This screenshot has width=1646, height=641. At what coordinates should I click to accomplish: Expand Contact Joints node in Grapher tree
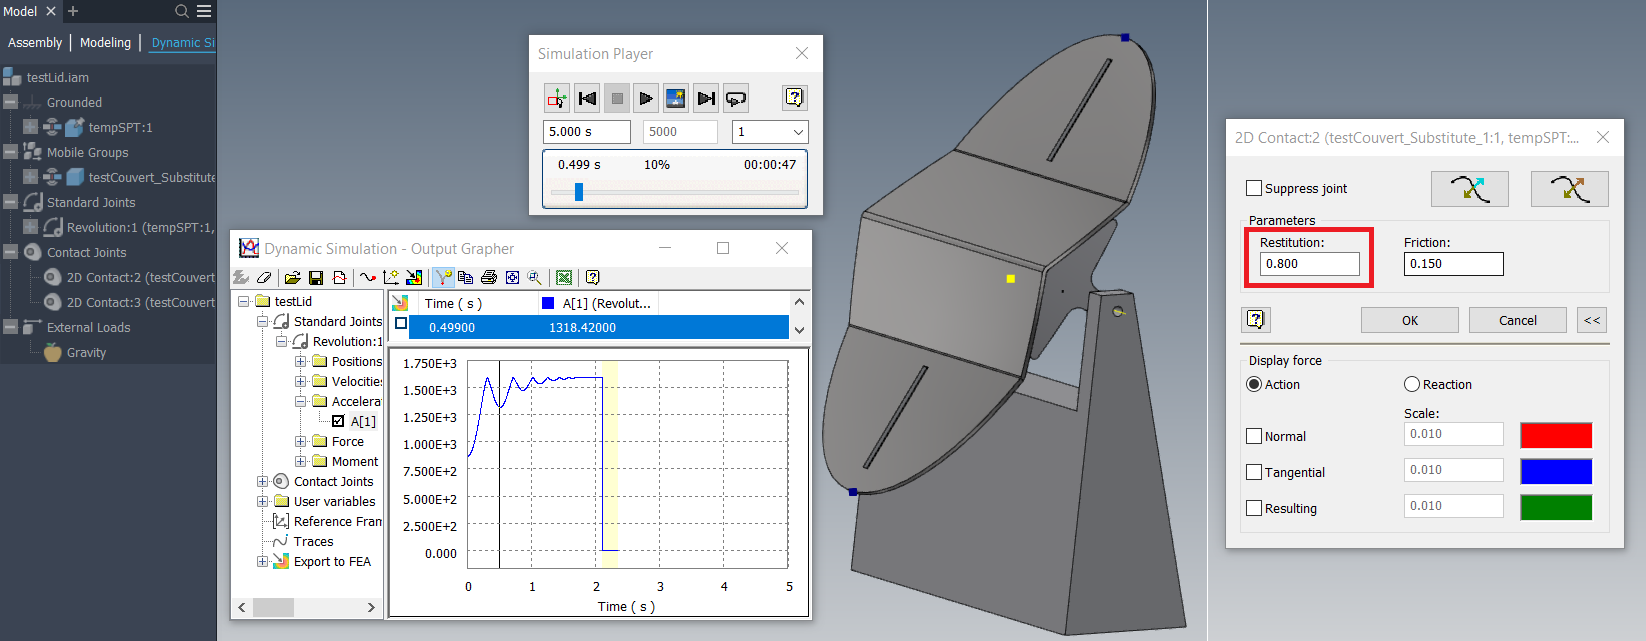[262, 481]
